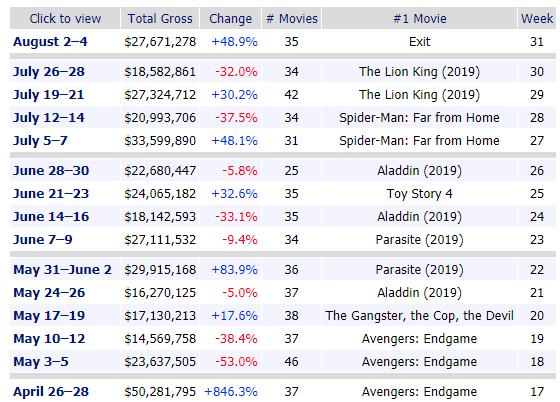This screenshot has width=560, height=402.
Task: Open the April 26–28 weekend link
Action: point(51,392)
